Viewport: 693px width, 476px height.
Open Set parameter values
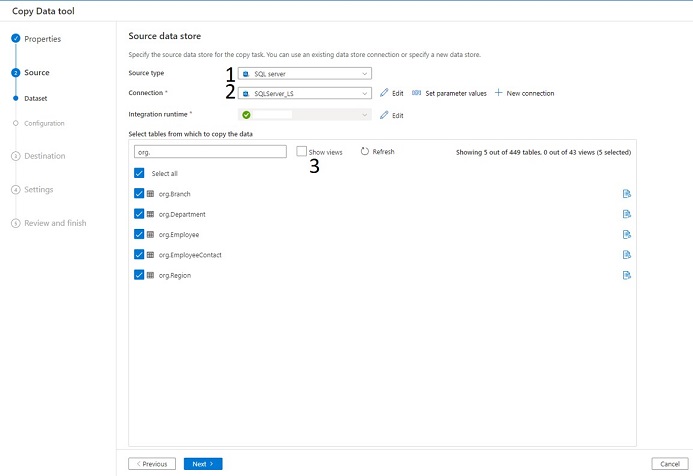(449, 93)
